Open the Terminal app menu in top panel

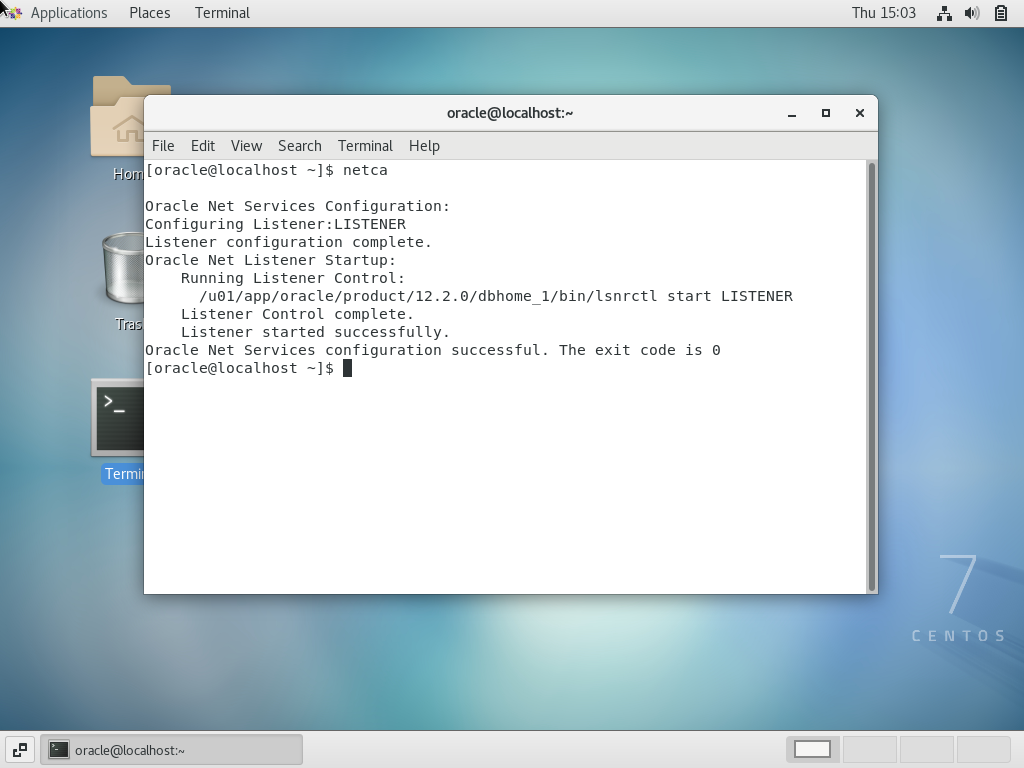click(x=222, y=13)
